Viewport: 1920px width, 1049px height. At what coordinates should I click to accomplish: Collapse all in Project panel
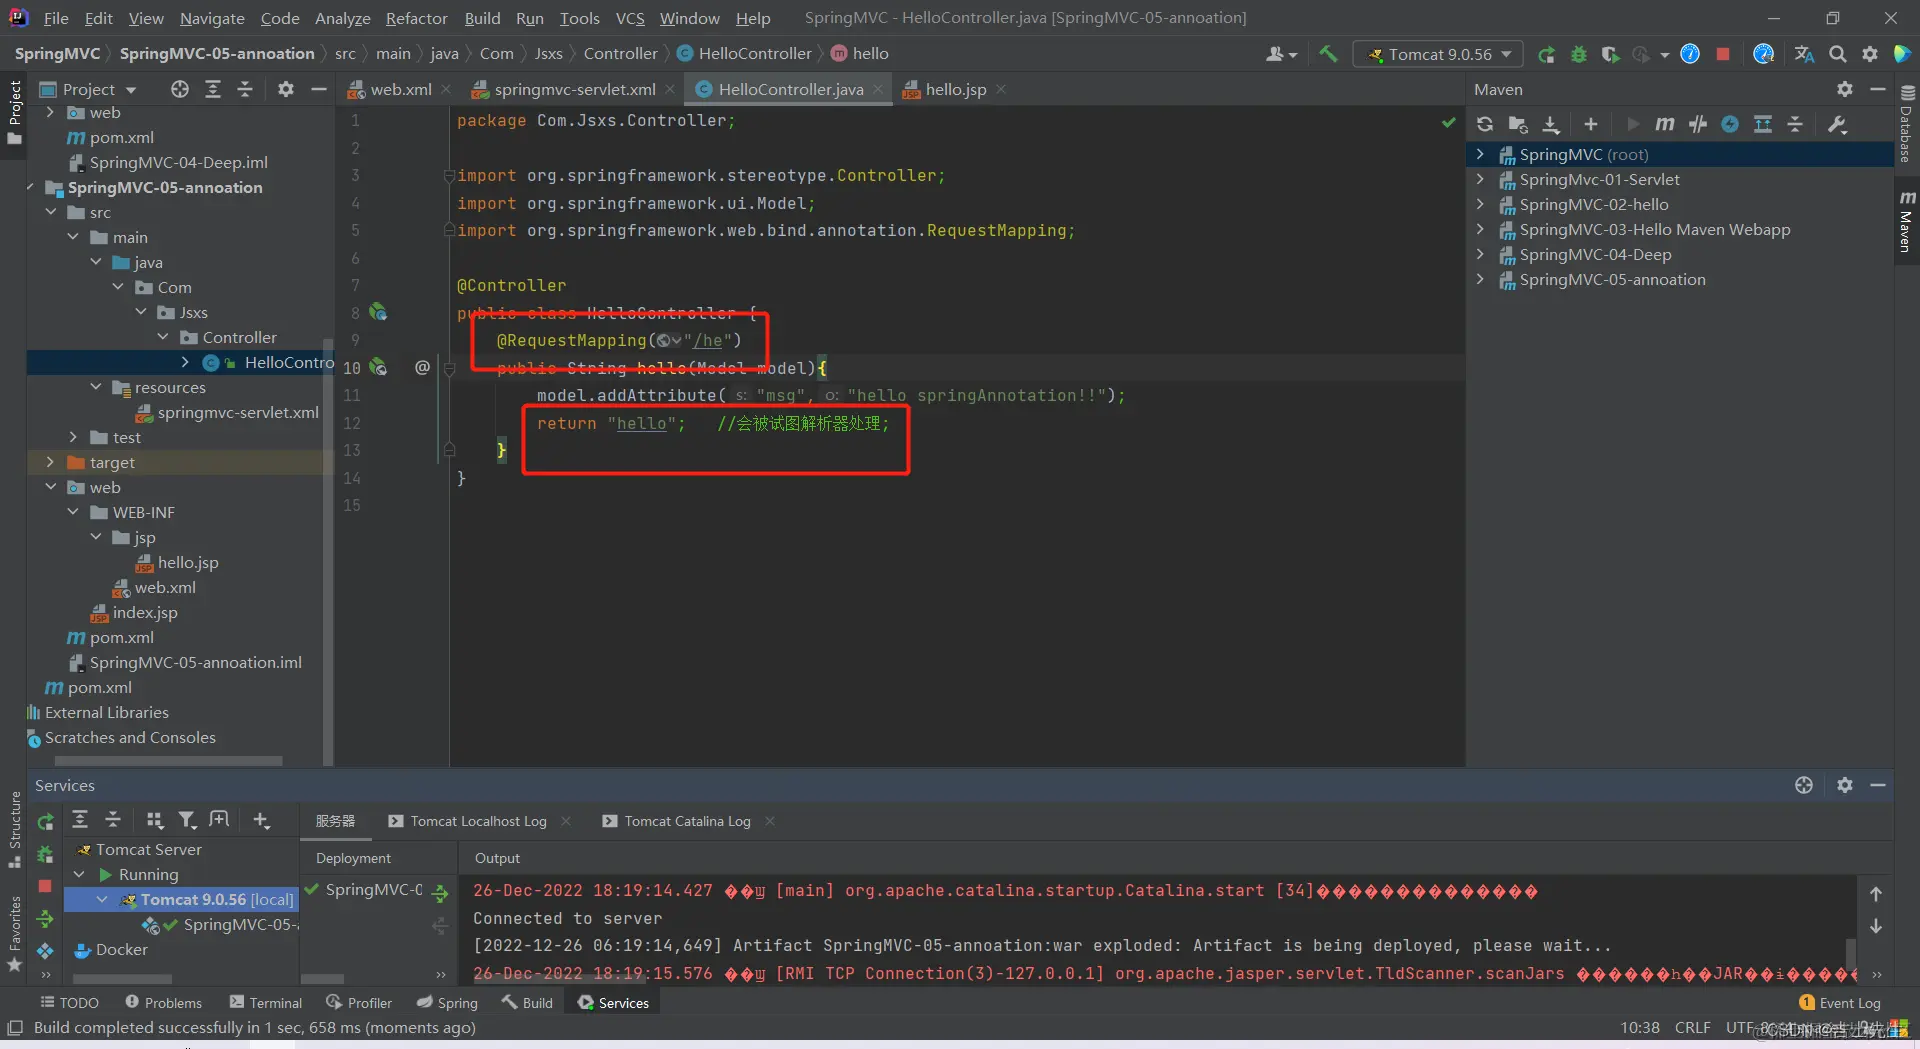pyautogui.click(x=245, y=89)
